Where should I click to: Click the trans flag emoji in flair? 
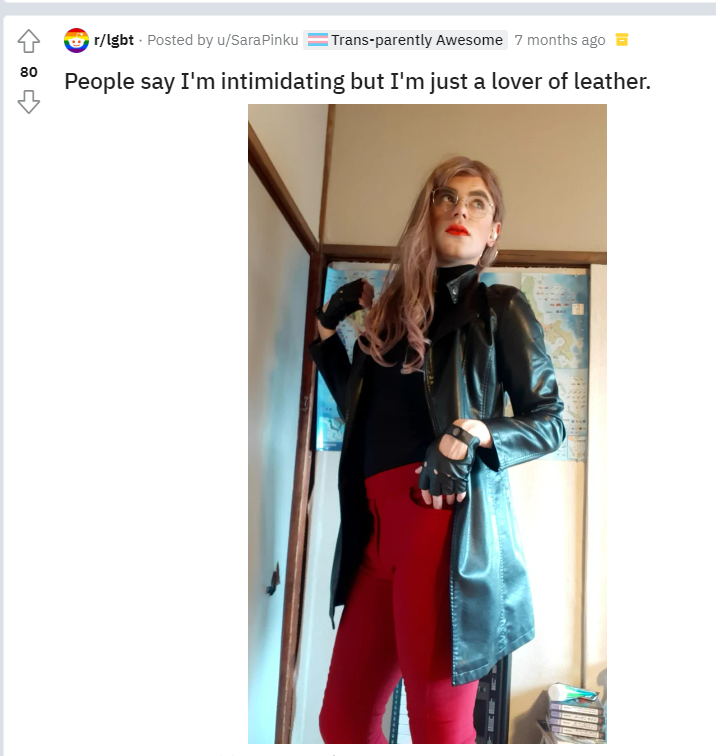(318, 40)
